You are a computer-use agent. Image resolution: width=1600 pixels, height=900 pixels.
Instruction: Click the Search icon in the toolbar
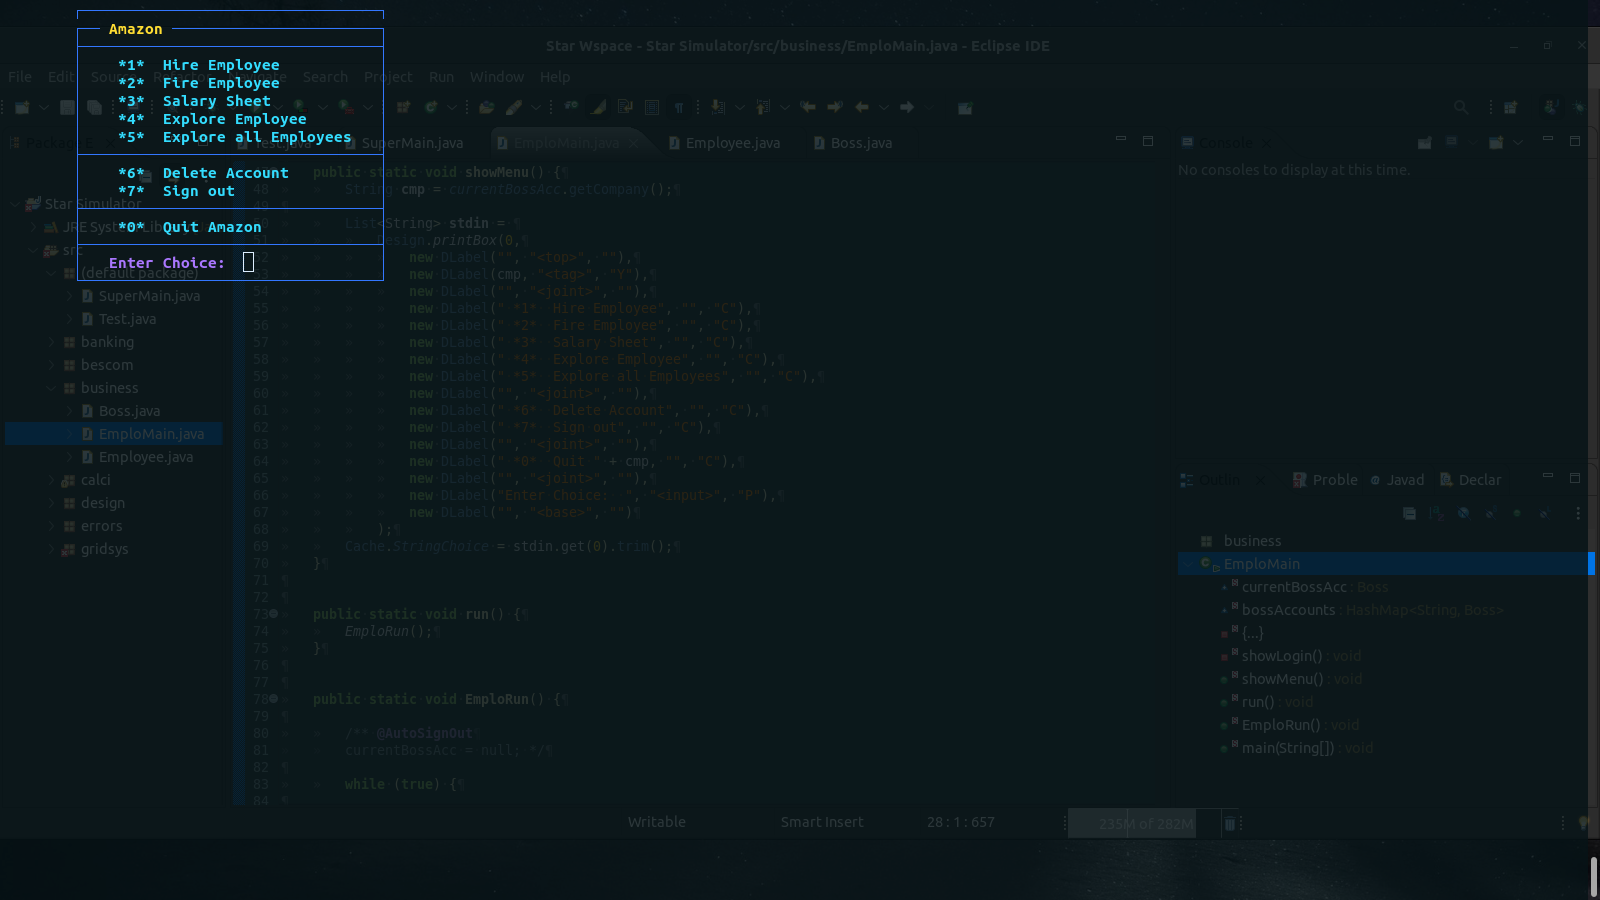coord(1461,107)
